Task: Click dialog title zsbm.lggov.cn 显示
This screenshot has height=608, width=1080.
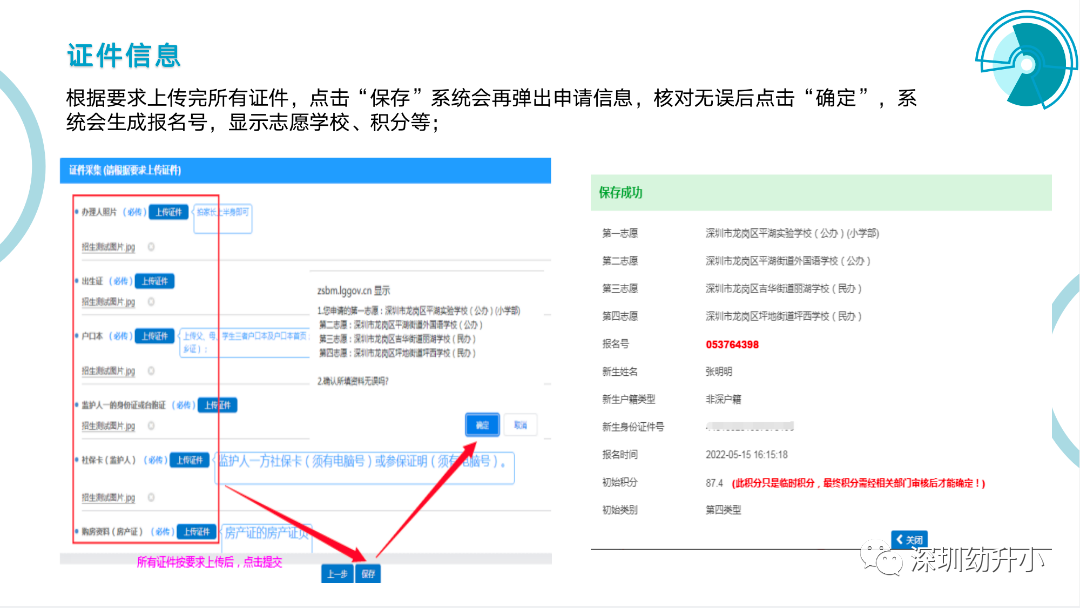Action: pos(353,291)
